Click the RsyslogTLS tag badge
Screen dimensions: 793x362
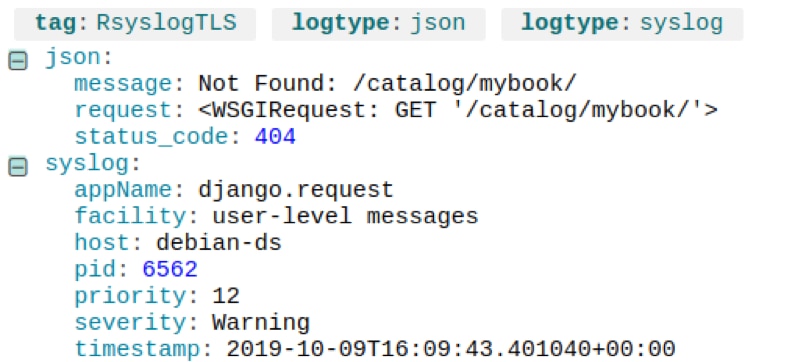click(135, 23)
